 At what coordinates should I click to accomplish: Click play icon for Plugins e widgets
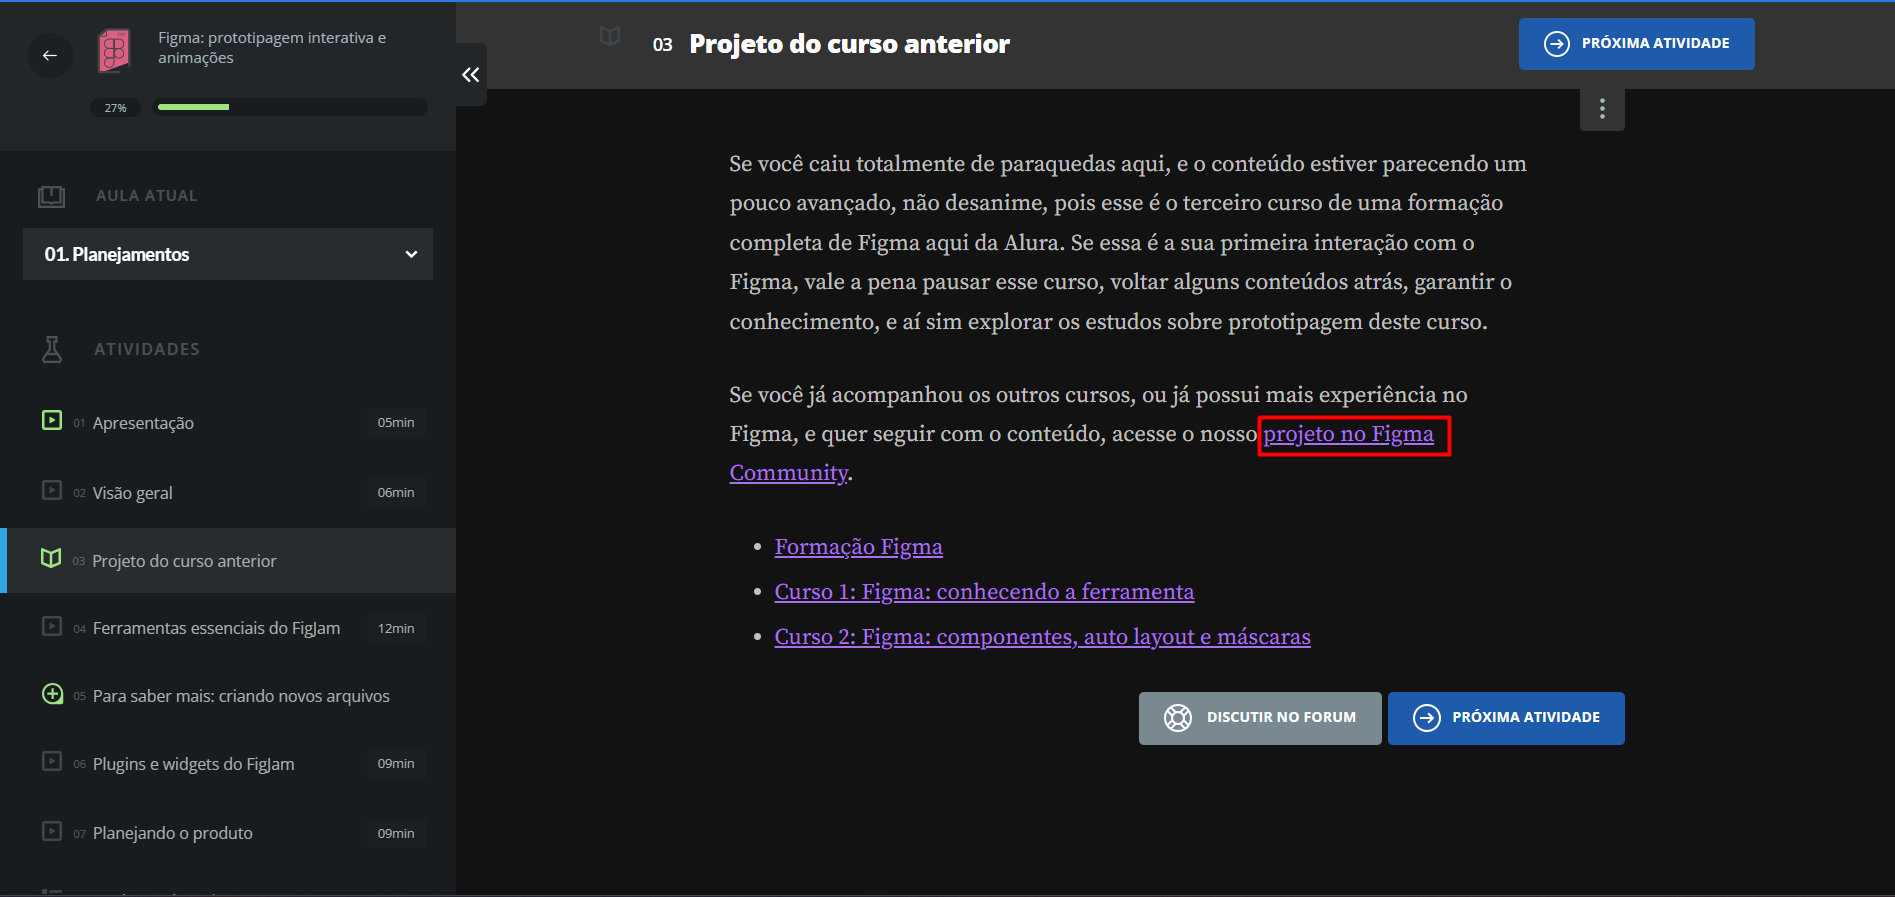(52, 761)
